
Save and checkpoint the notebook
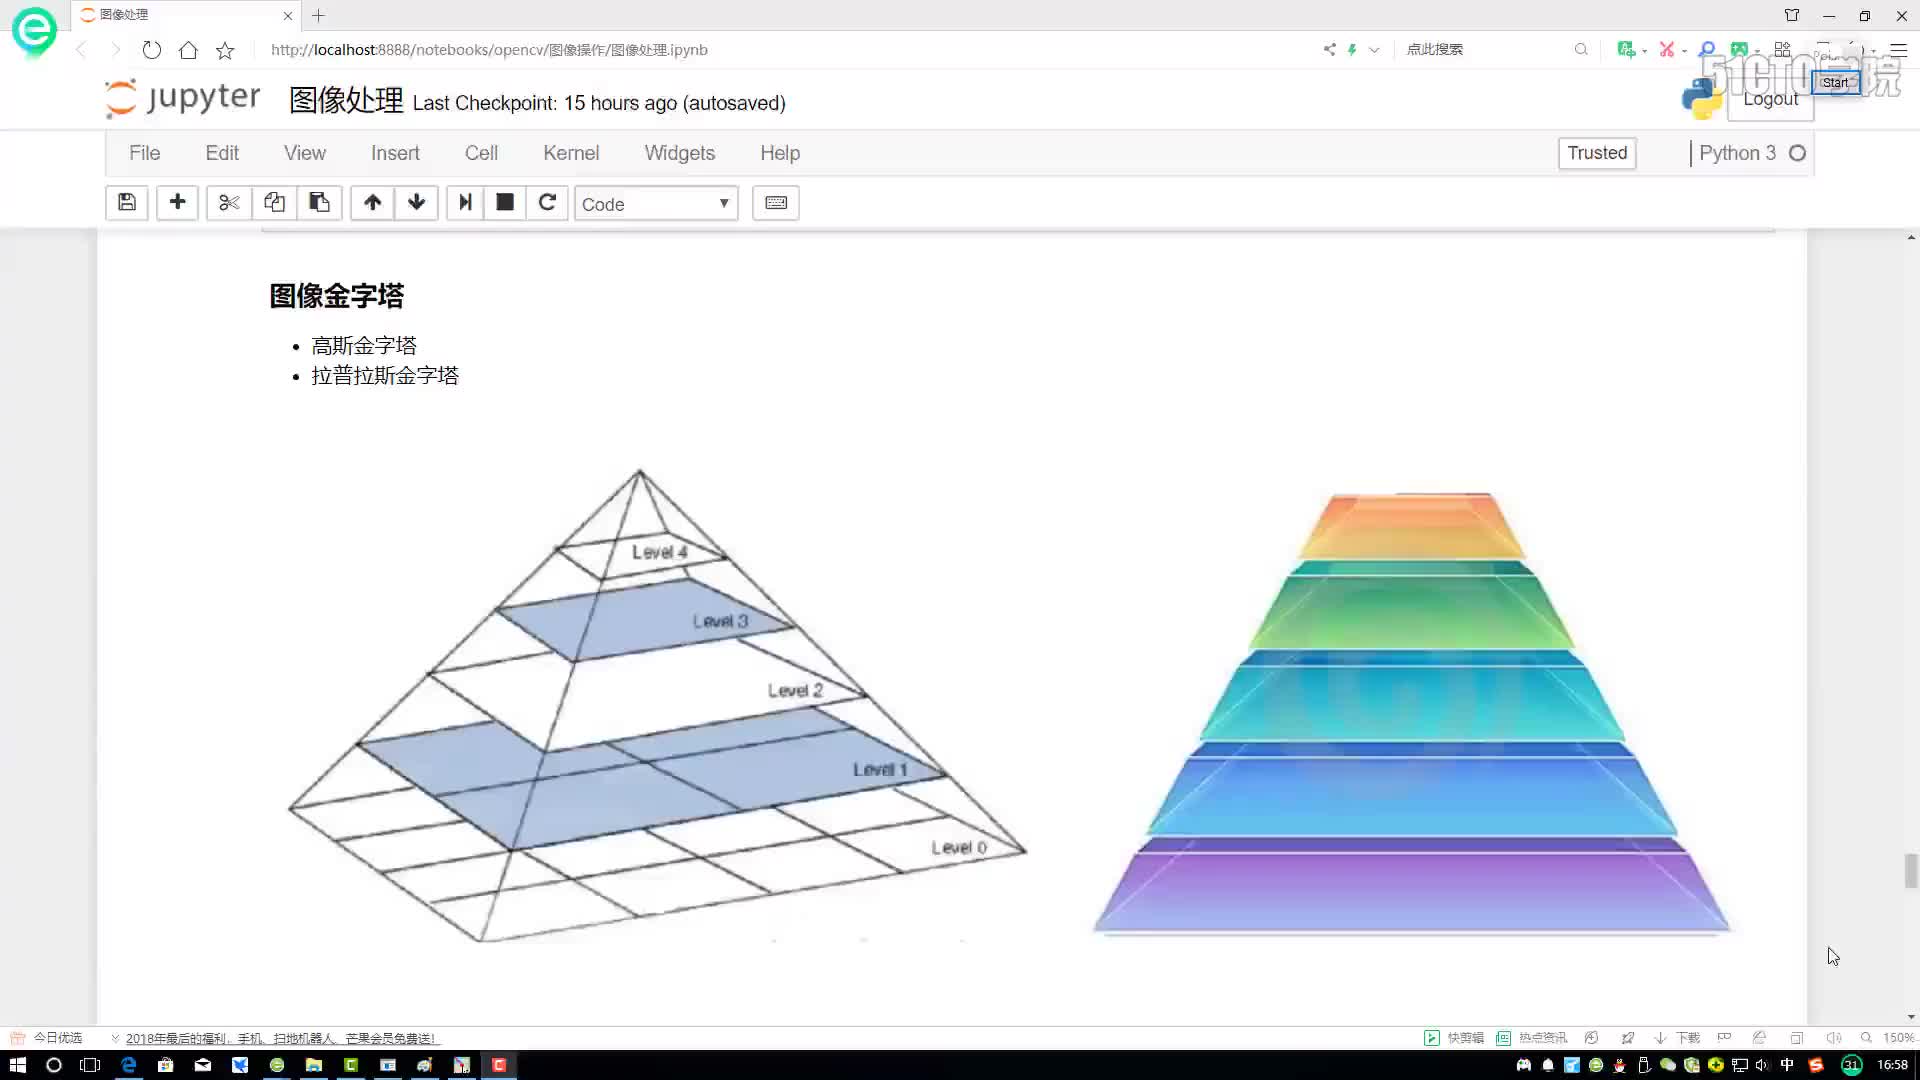click(x=127, y=203)
